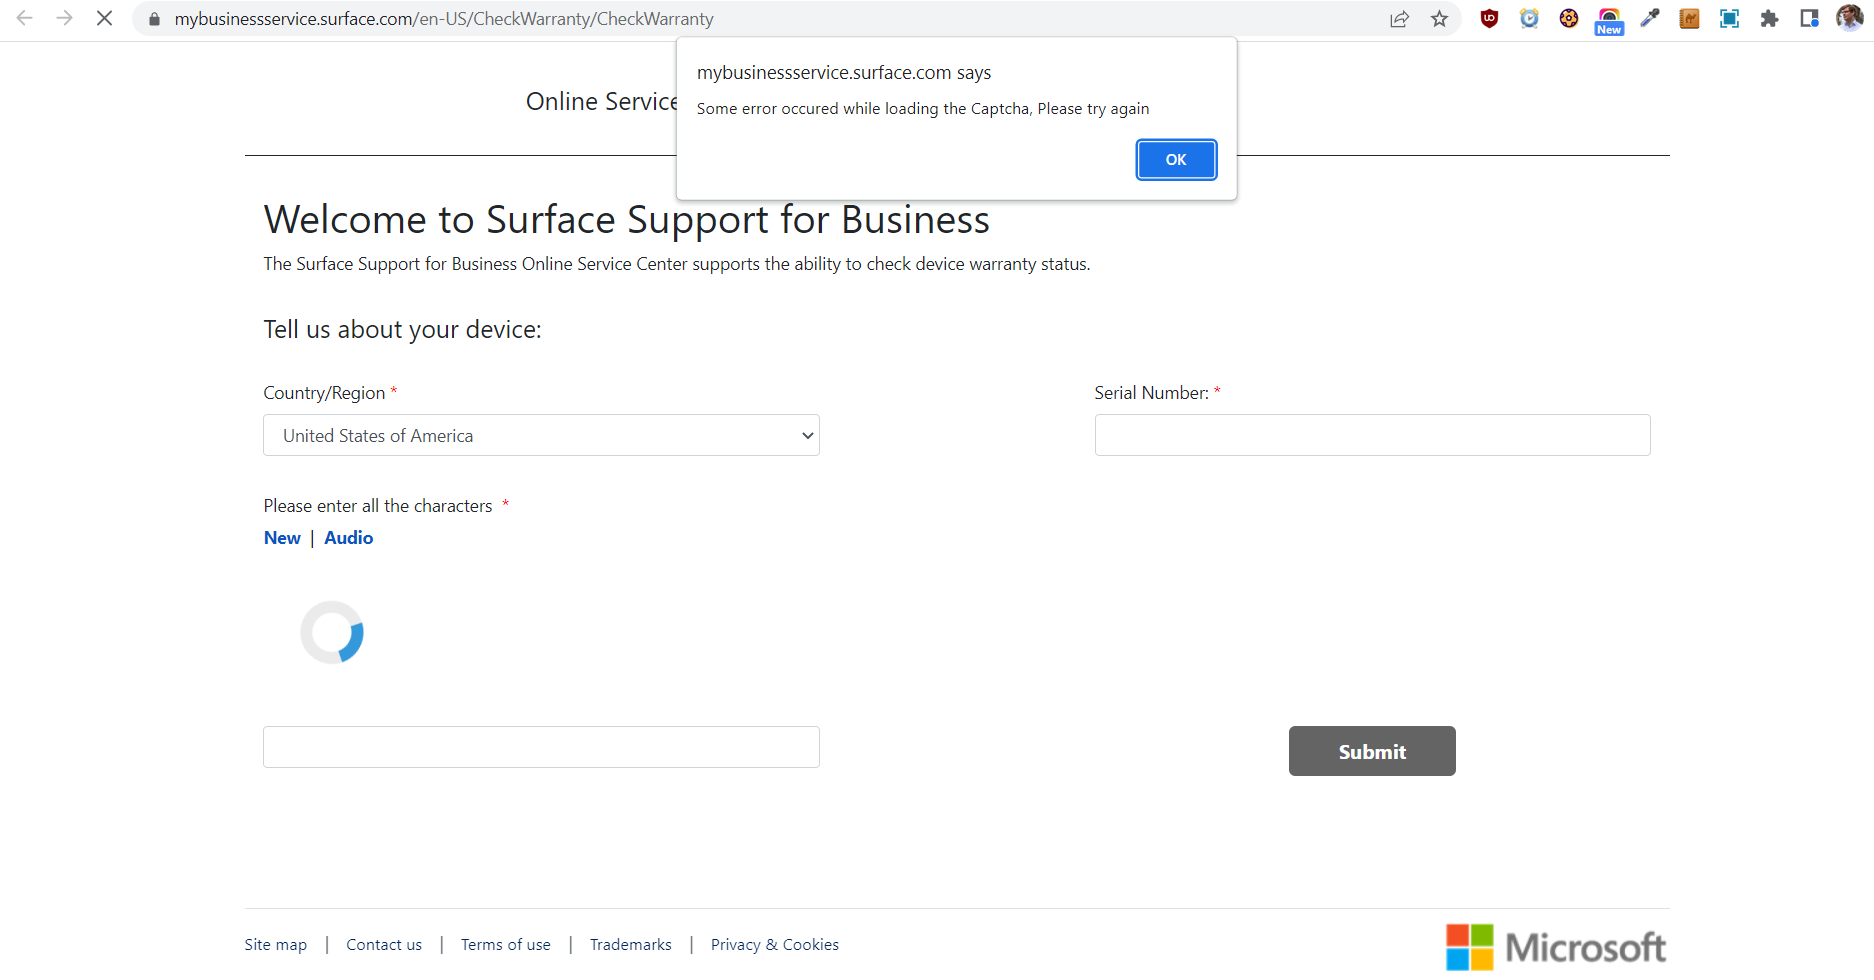Click the share icon in address bar
Viewport: 1874px width, 980px height.
pos(1399,18)
